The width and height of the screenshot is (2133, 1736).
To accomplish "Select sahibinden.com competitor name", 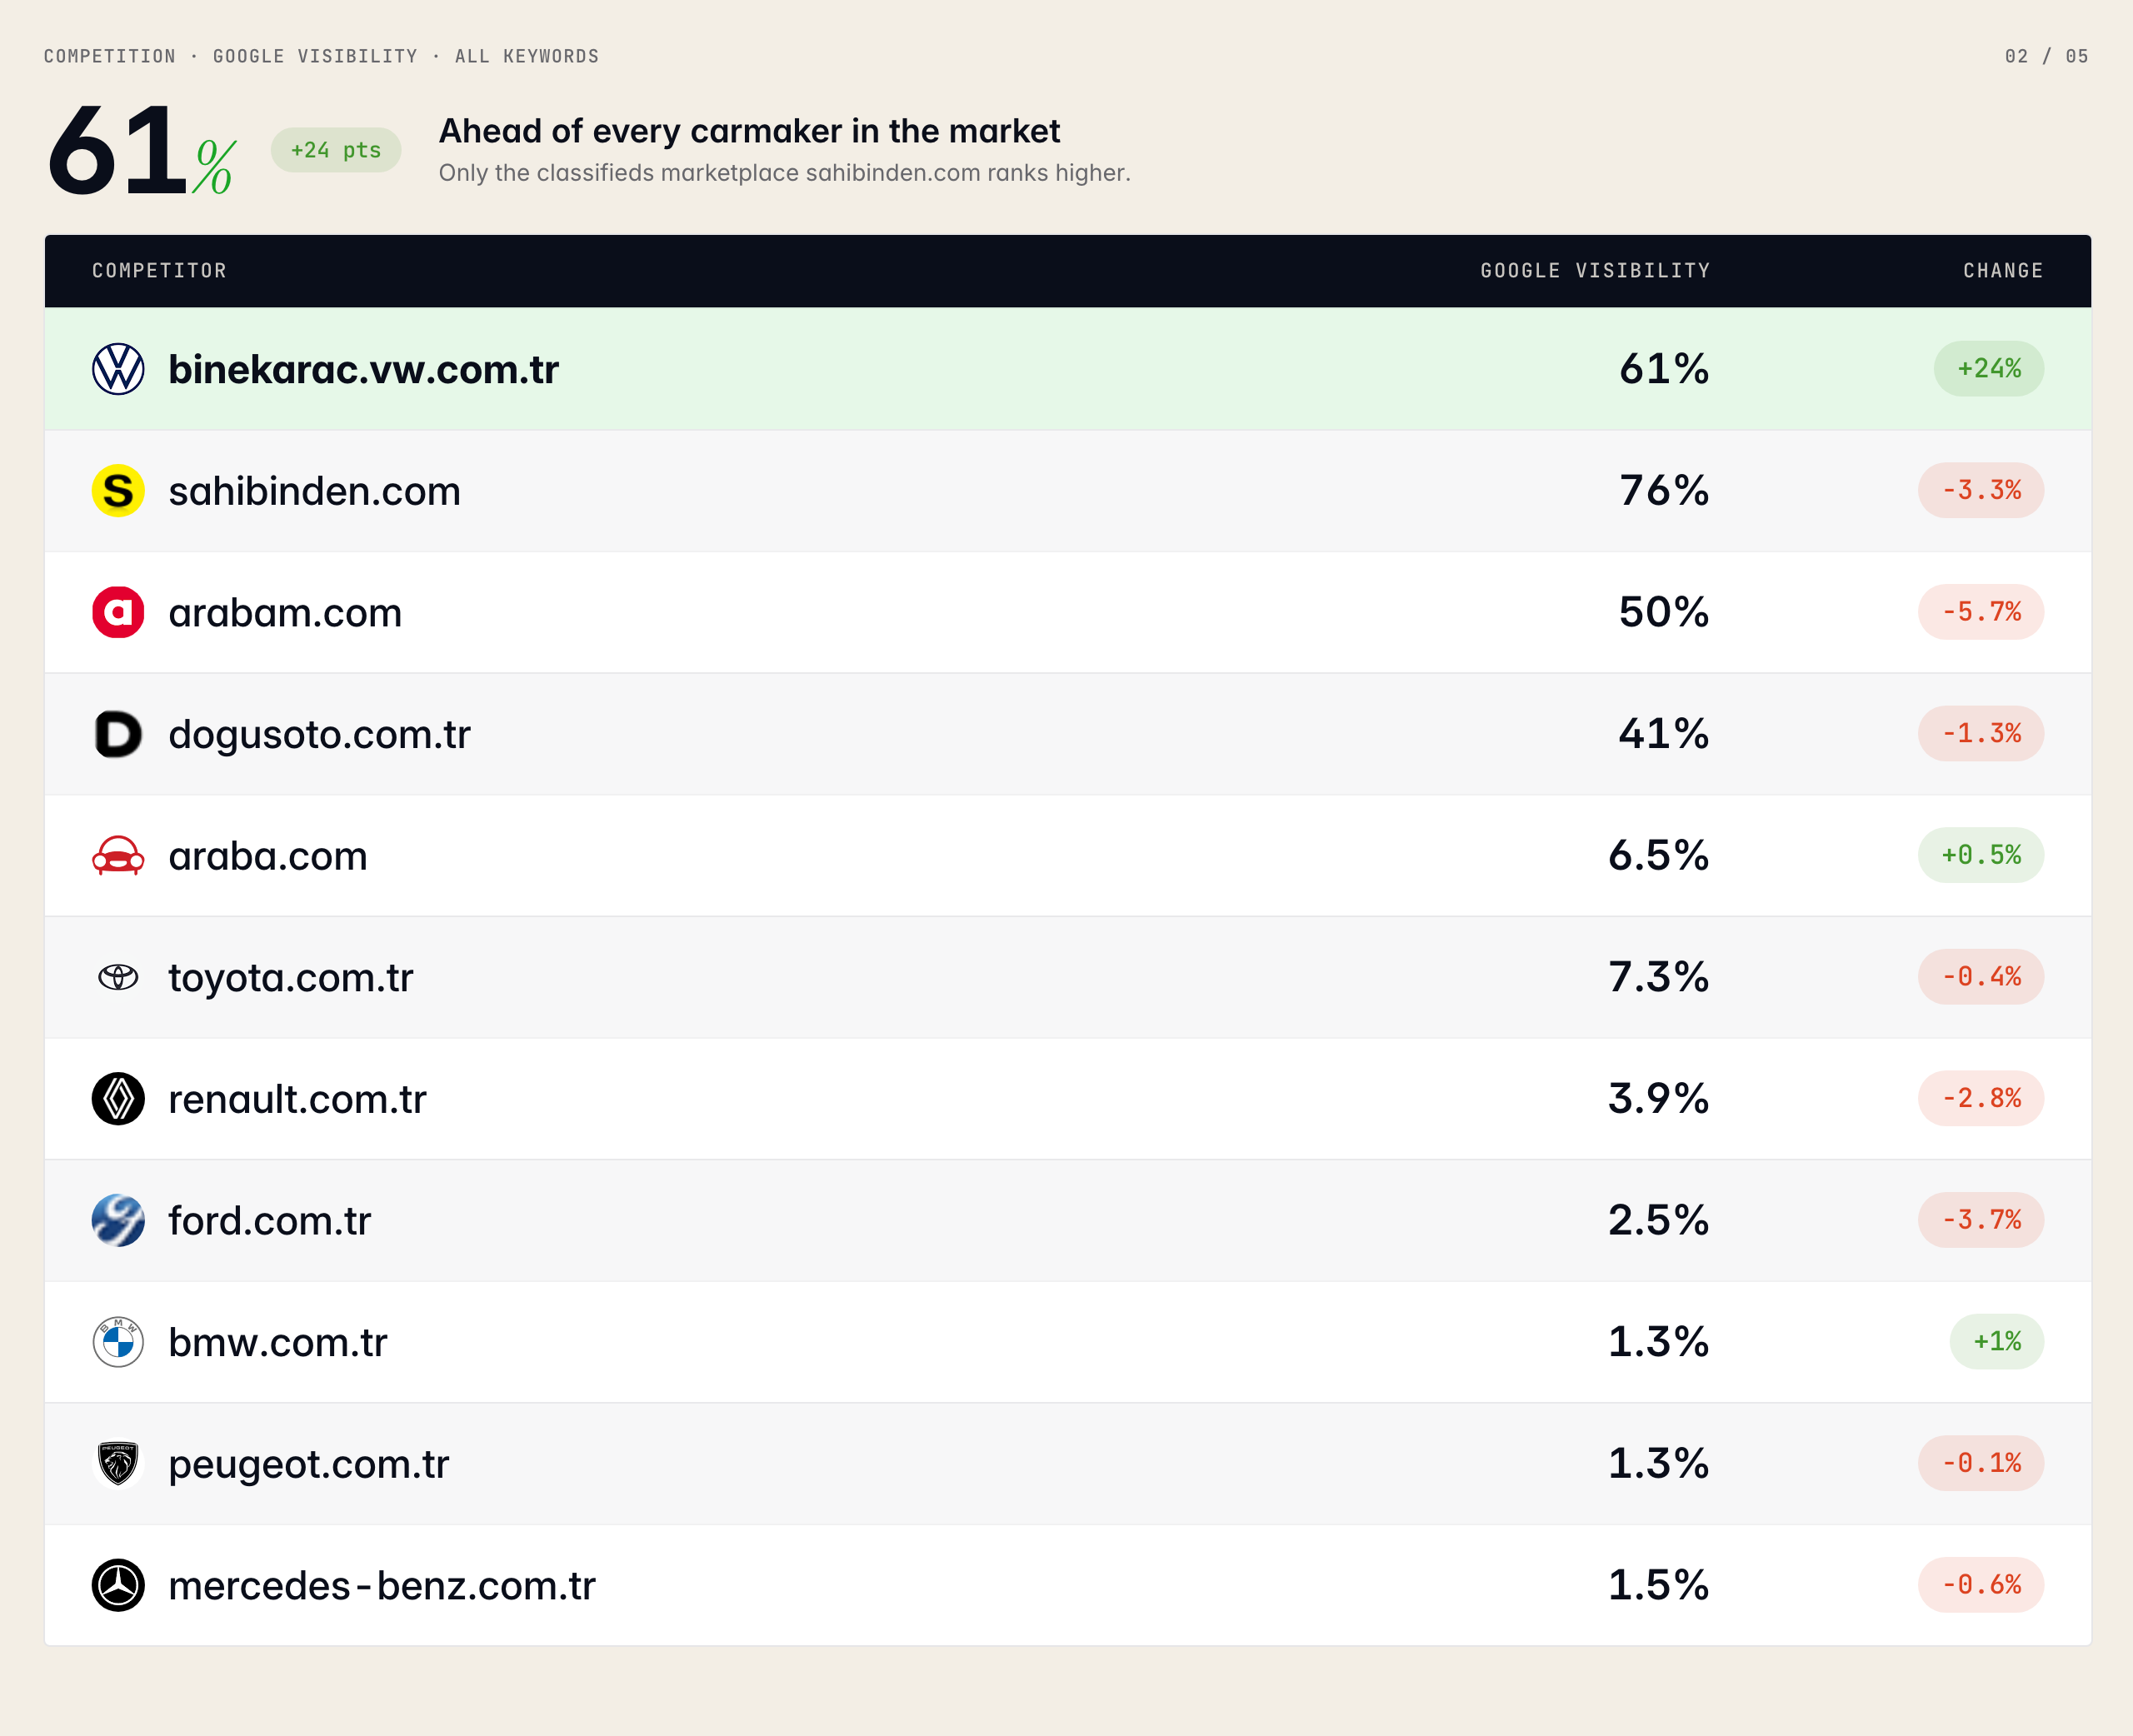I will [314, 491].
